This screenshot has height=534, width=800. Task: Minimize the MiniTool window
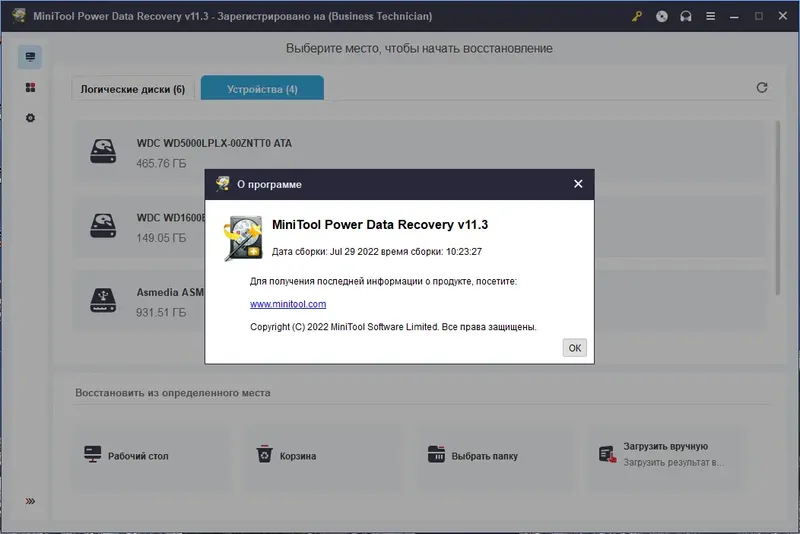tap(734, 16)
